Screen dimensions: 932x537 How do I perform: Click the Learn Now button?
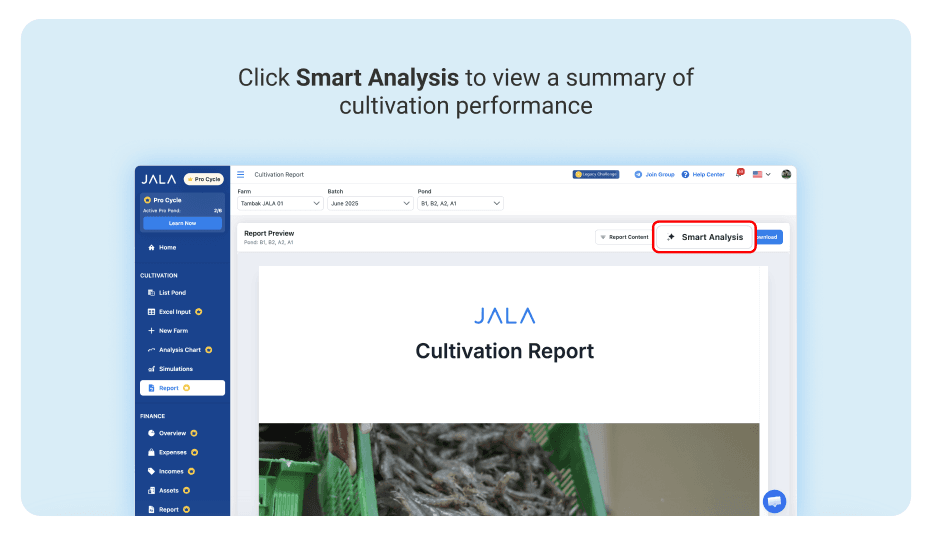click(182, 223)
